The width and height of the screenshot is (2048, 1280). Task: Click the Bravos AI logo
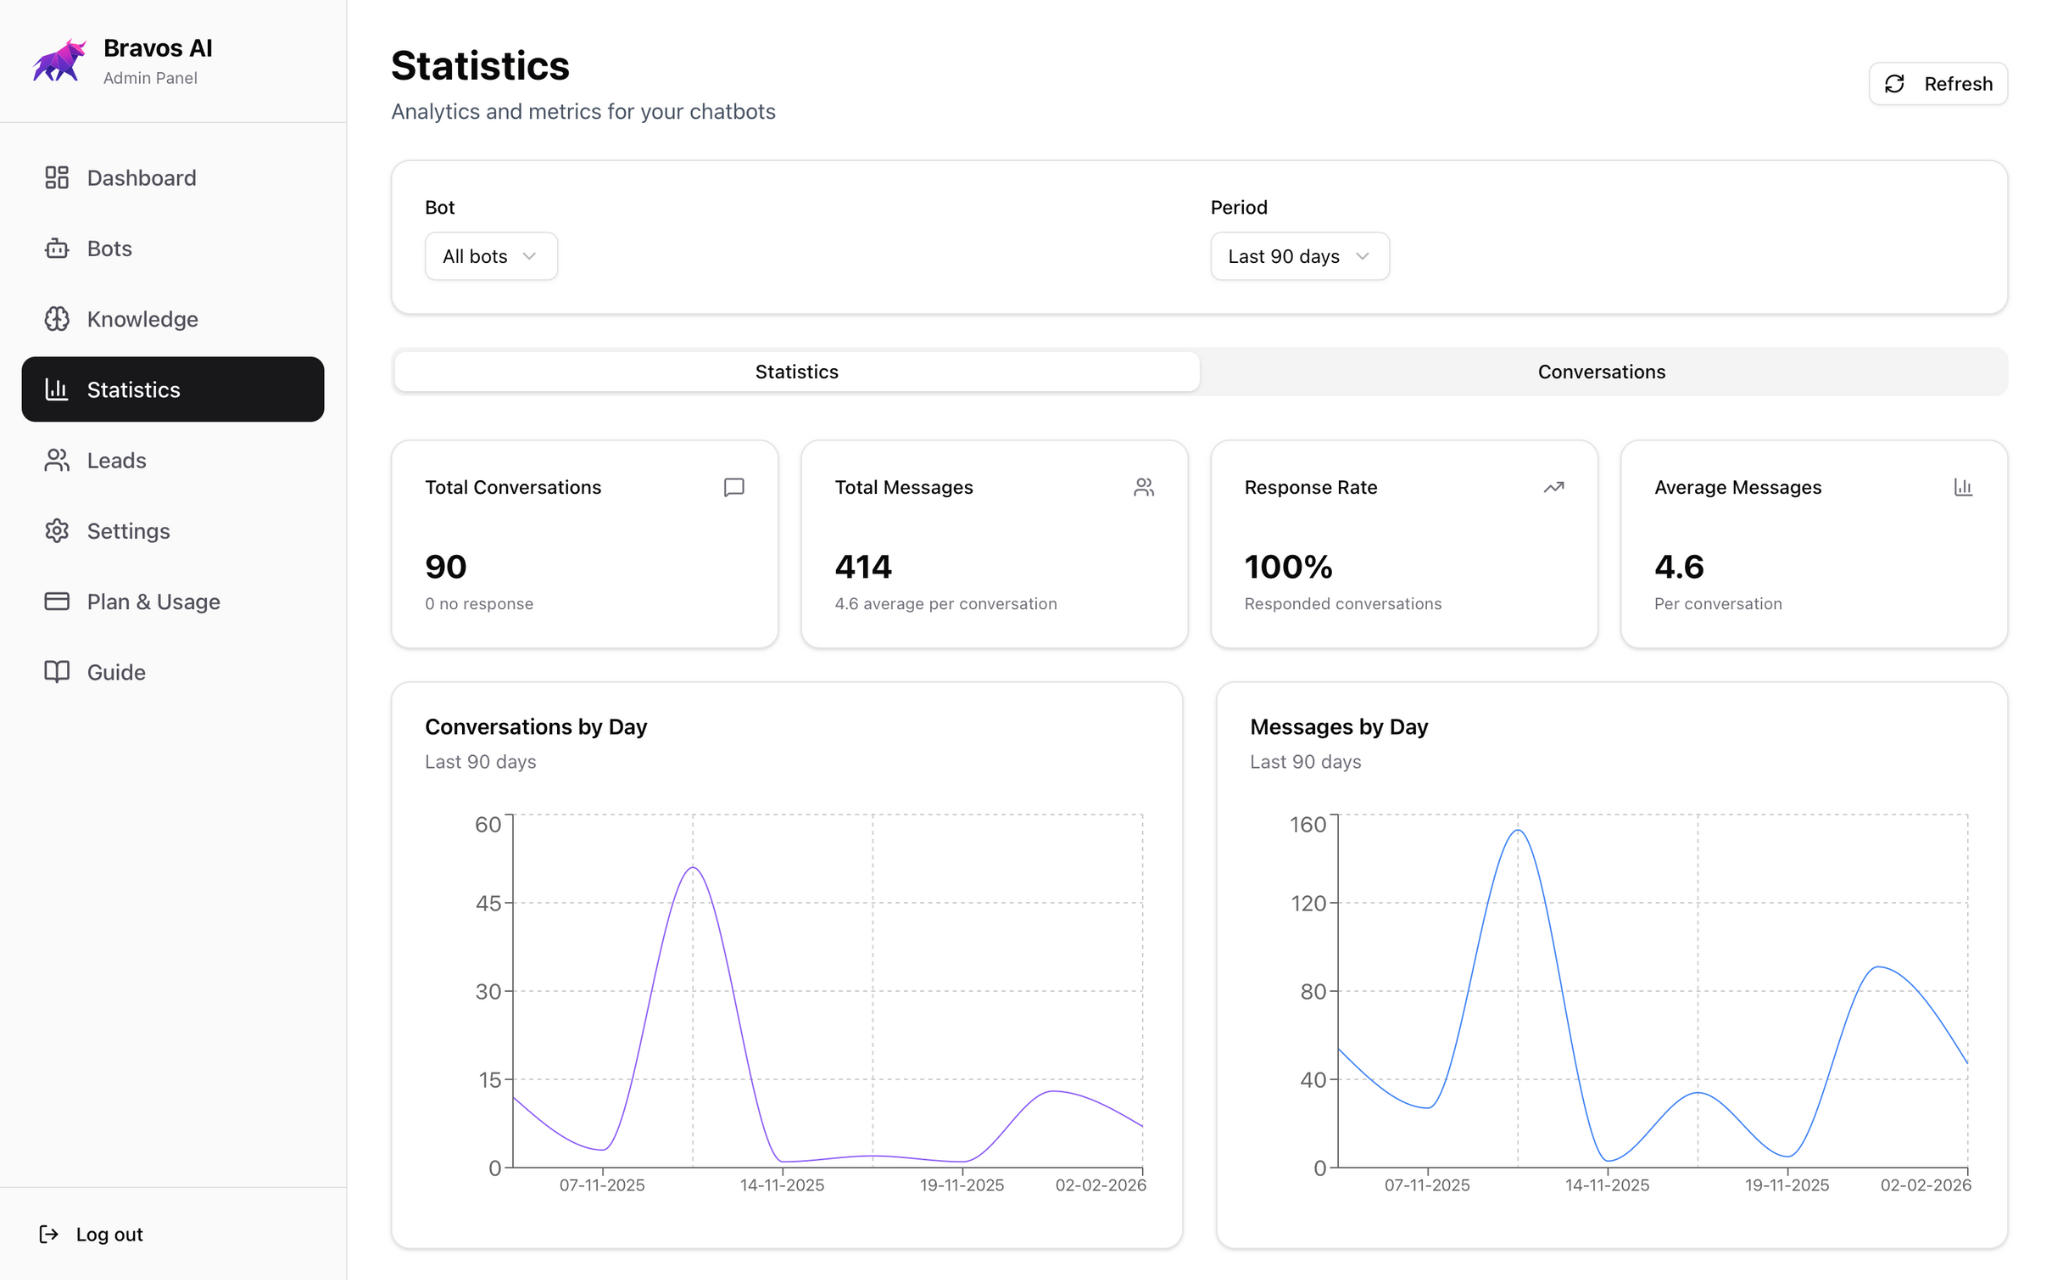[x=58, y=60]
